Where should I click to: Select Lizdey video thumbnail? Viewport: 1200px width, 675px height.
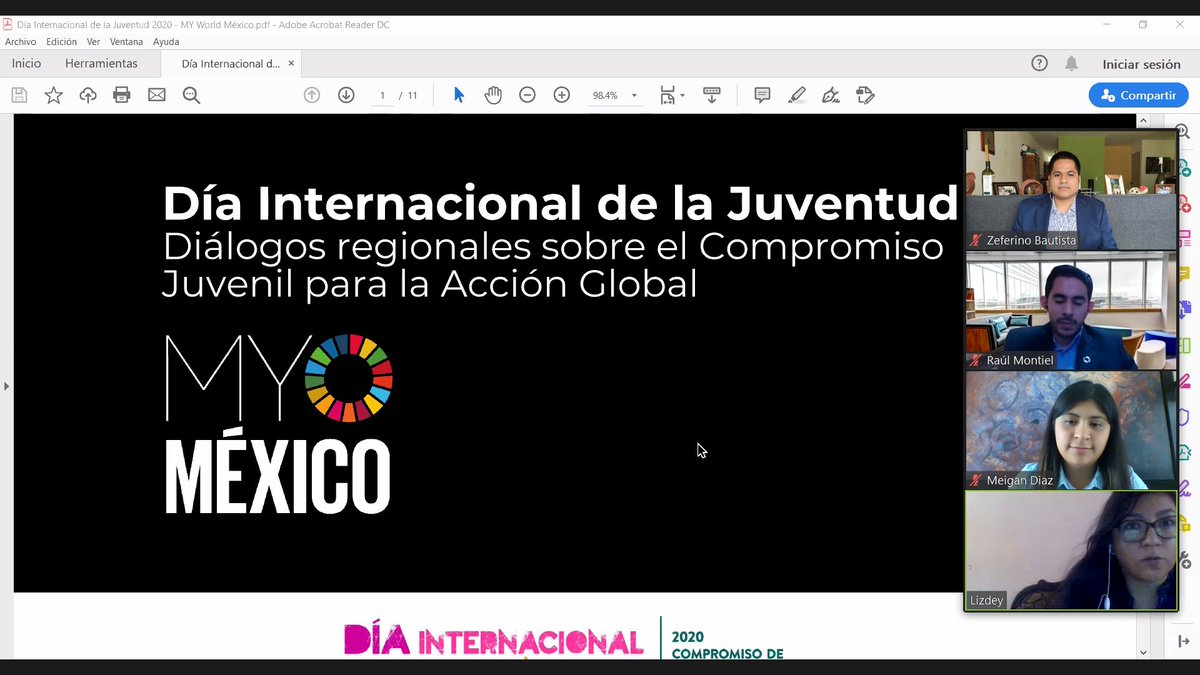(x=1070, y=550)
